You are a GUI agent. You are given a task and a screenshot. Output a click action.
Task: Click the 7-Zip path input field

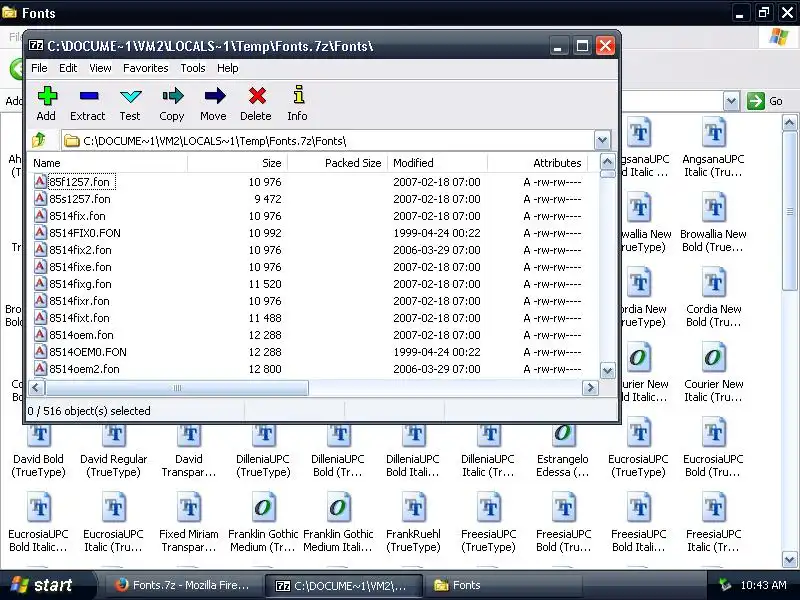pos(327,140)
